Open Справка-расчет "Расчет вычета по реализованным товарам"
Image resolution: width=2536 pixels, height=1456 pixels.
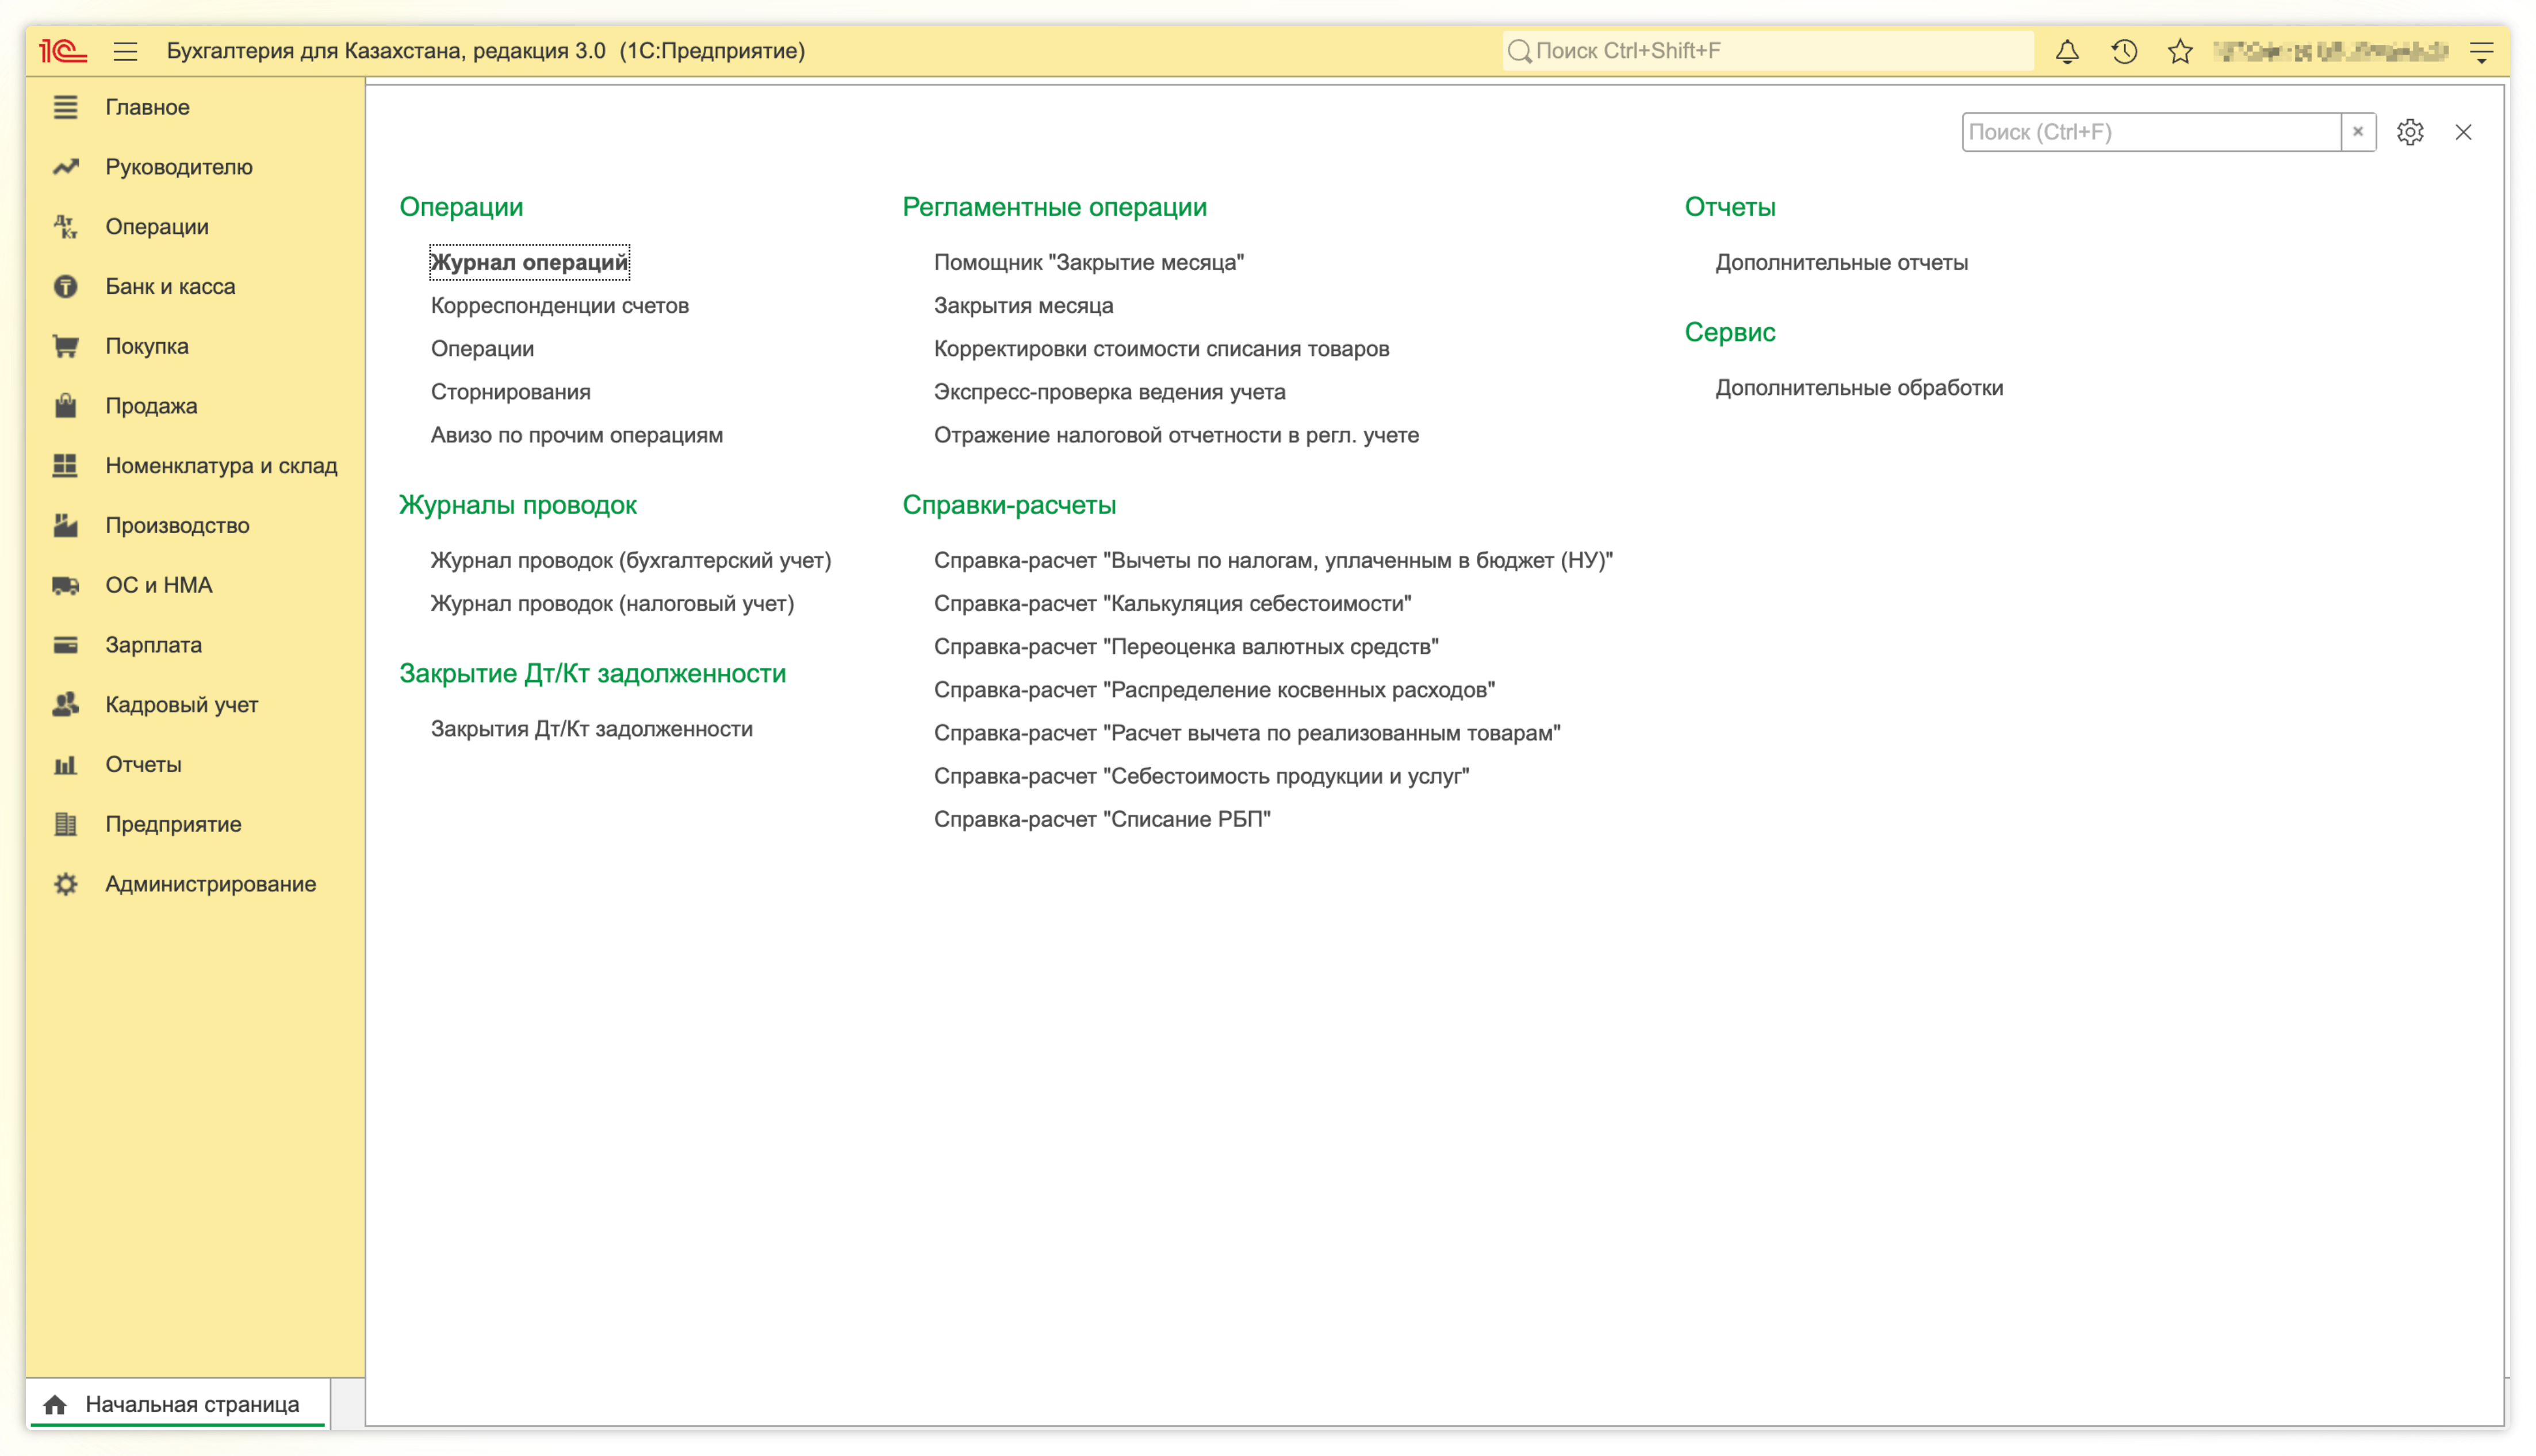click(1247, 733)
